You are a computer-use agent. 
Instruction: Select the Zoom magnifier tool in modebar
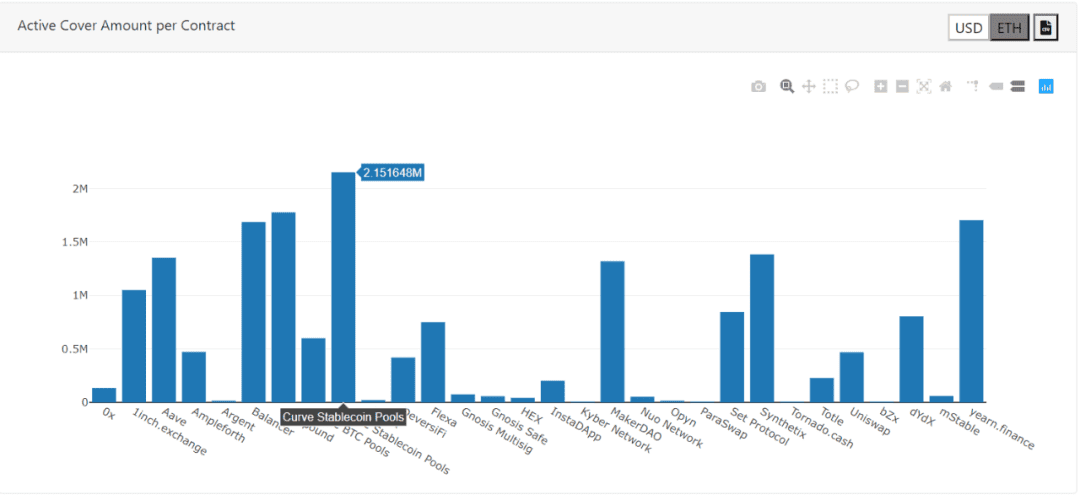(x=787, y=86)
